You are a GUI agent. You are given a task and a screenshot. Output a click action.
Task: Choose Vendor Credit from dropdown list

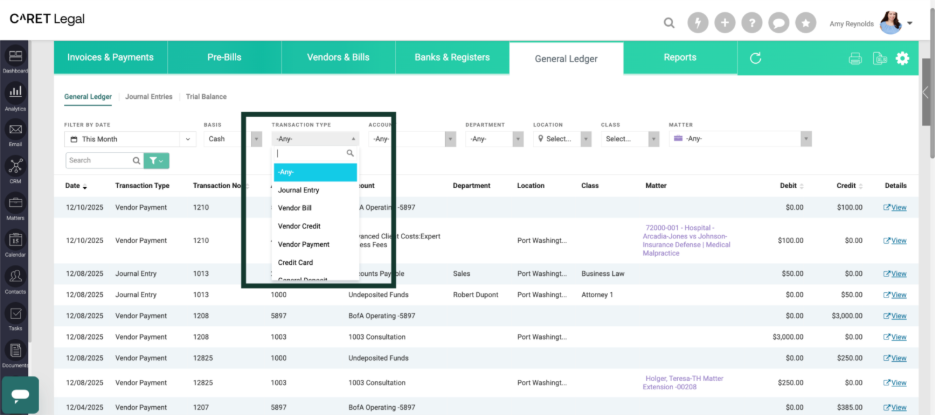(315, 226)
